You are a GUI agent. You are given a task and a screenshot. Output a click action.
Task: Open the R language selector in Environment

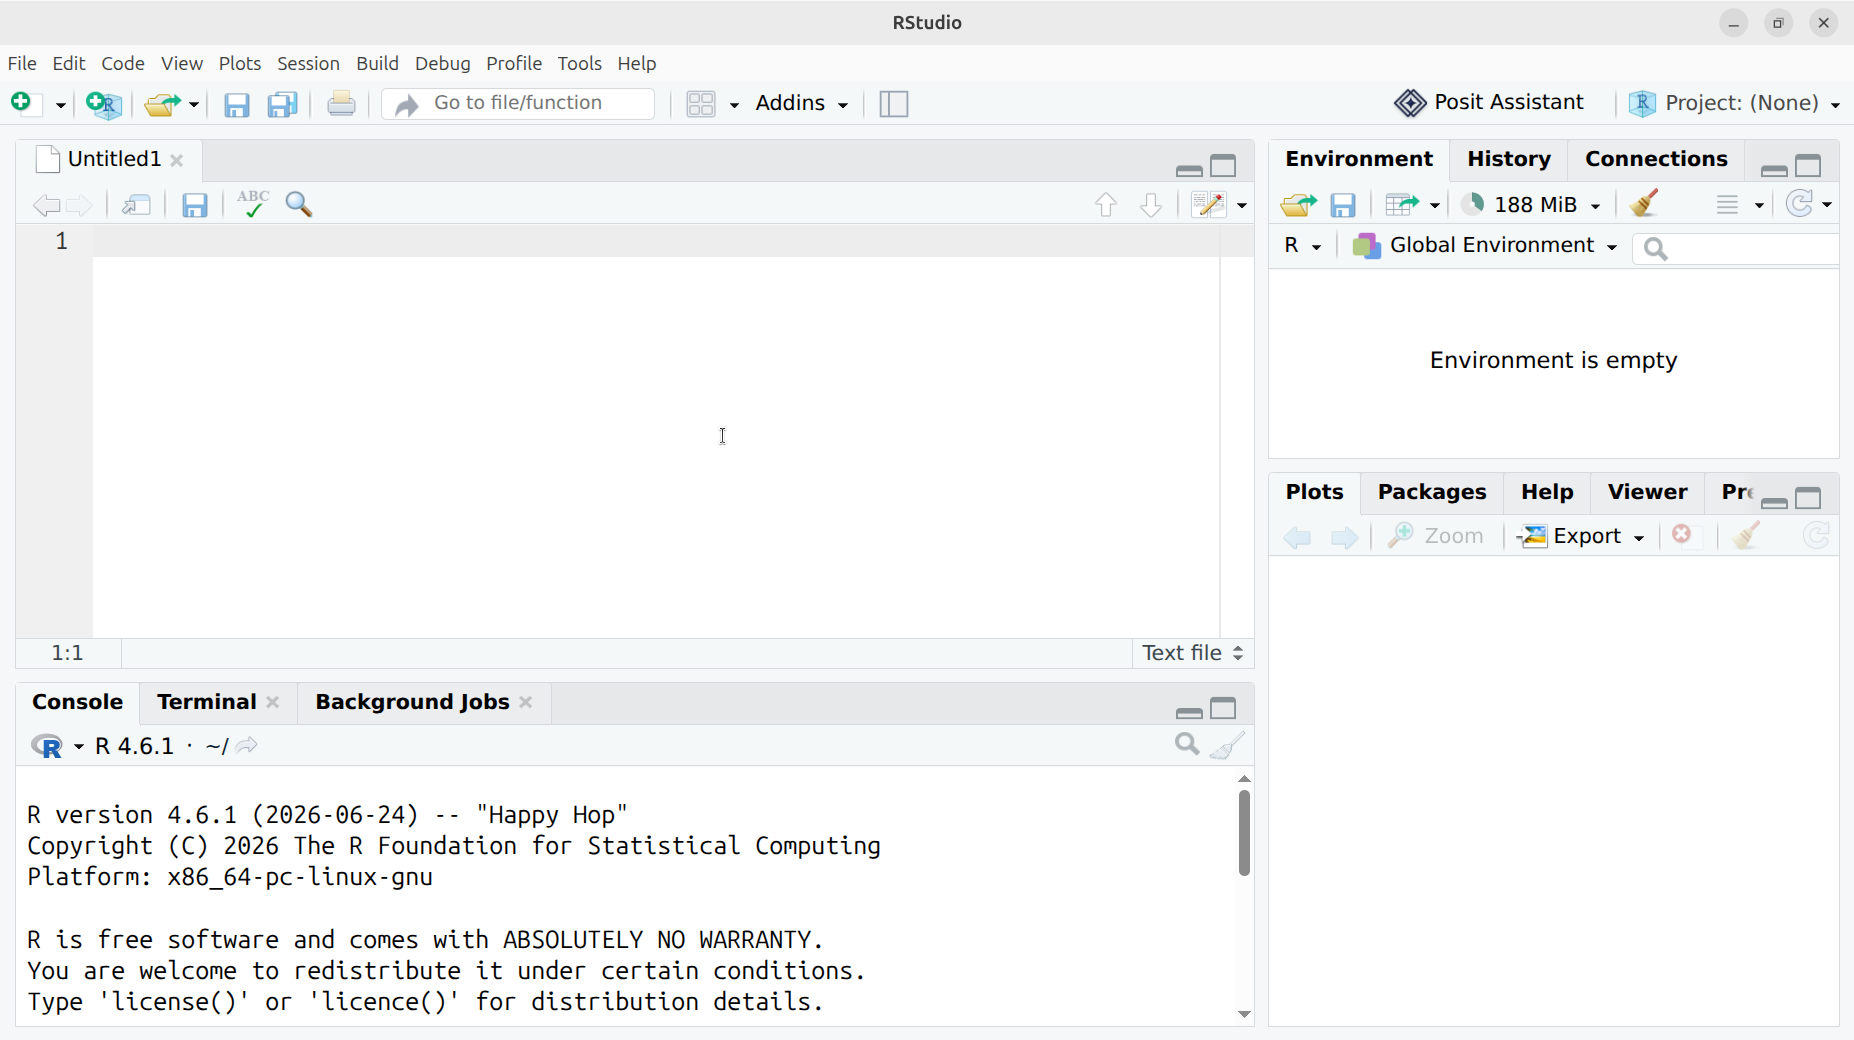(x=1303, y=246)
